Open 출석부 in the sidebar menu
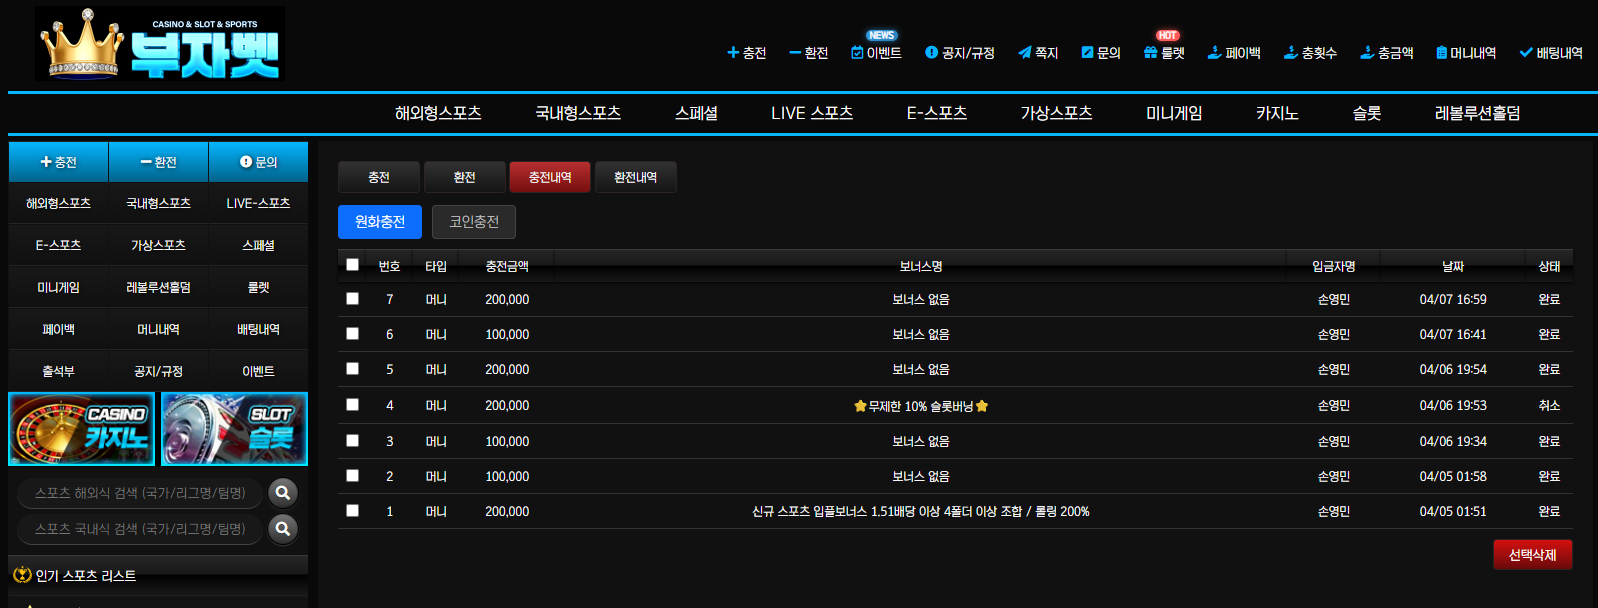Screen dimensions: 1598x608 coord(58,371)
